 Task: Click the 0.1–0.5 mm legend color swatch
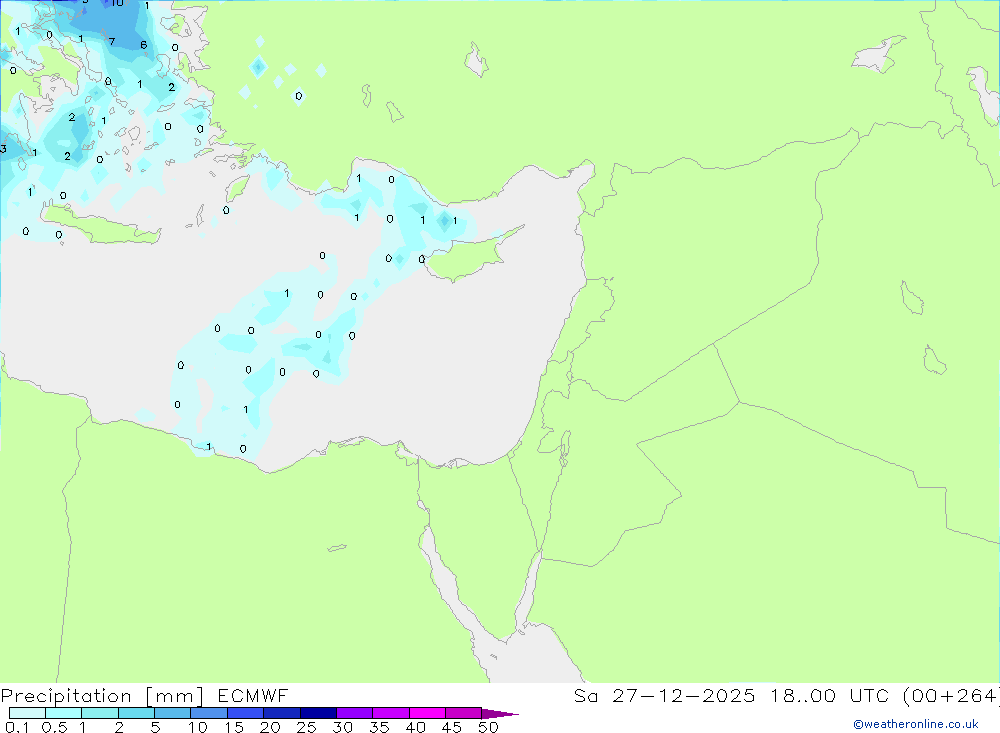27,713
